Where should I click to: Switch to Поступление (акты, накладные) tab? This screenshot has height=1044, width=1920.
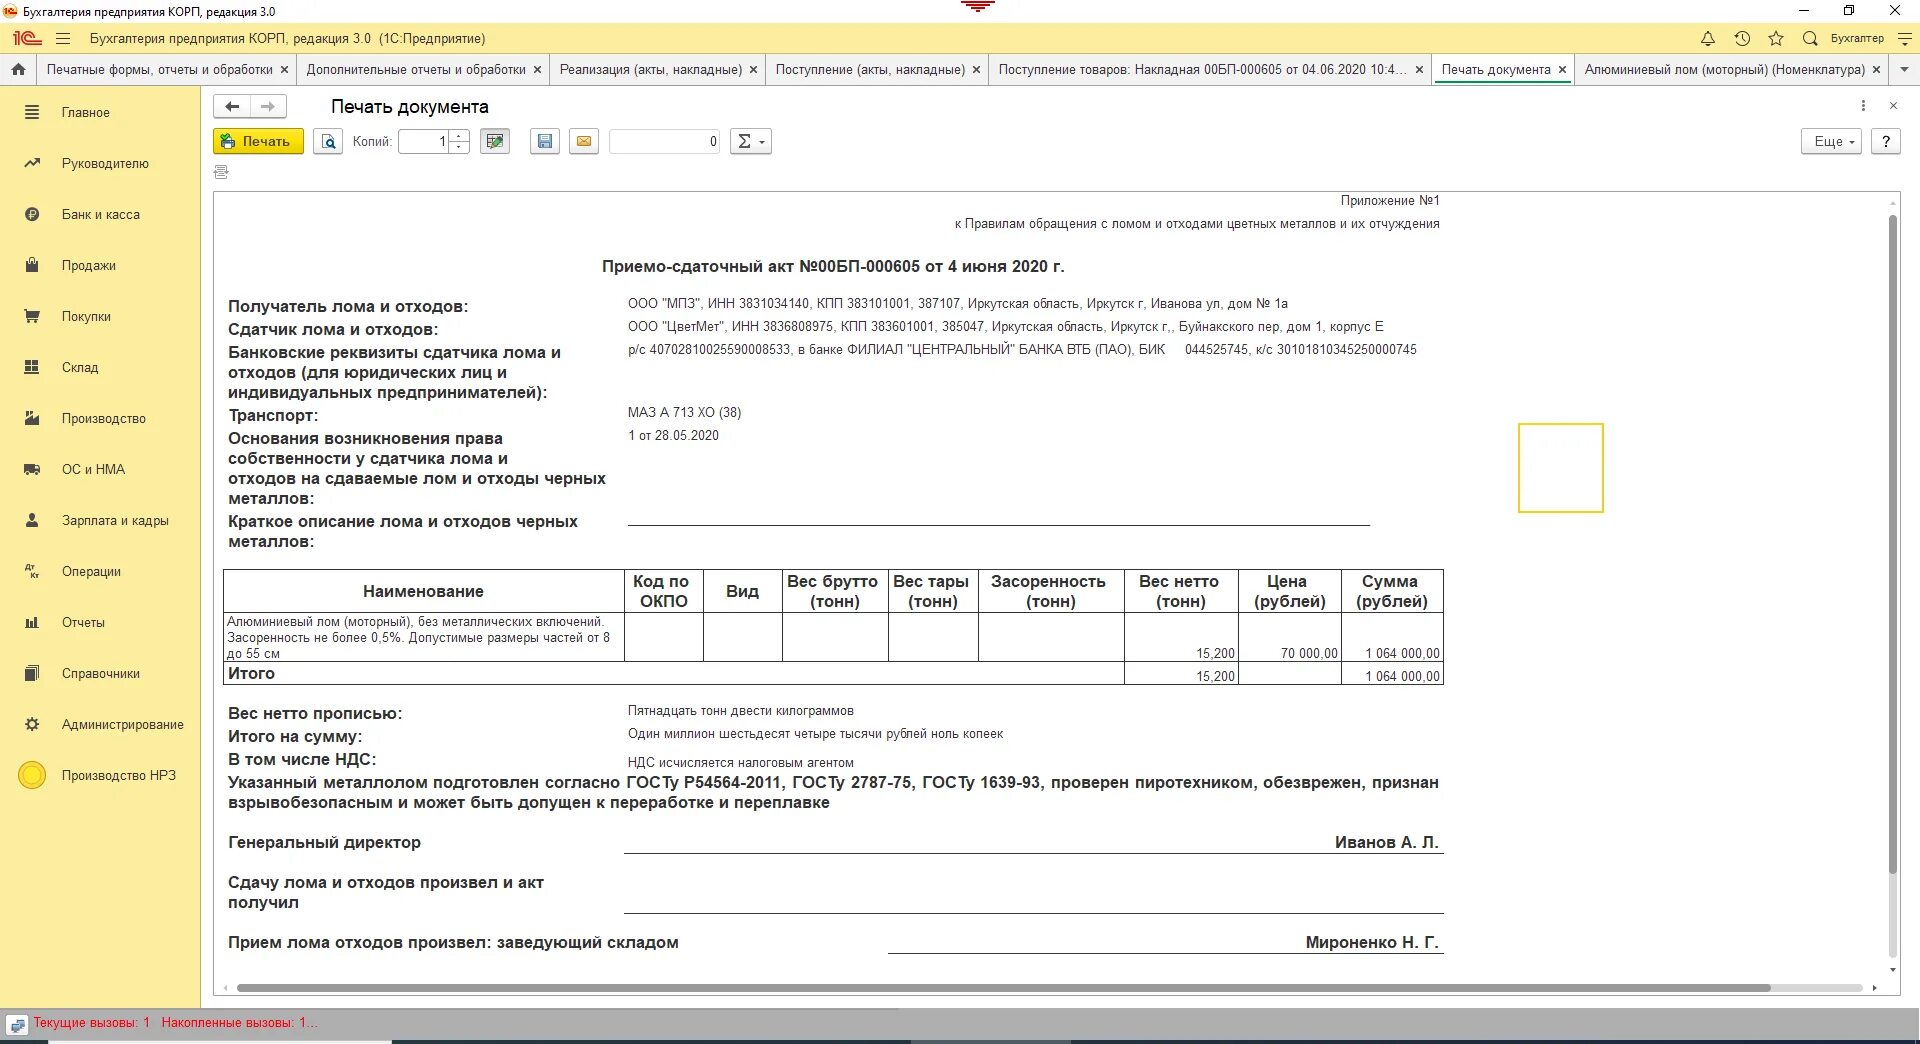870,69
